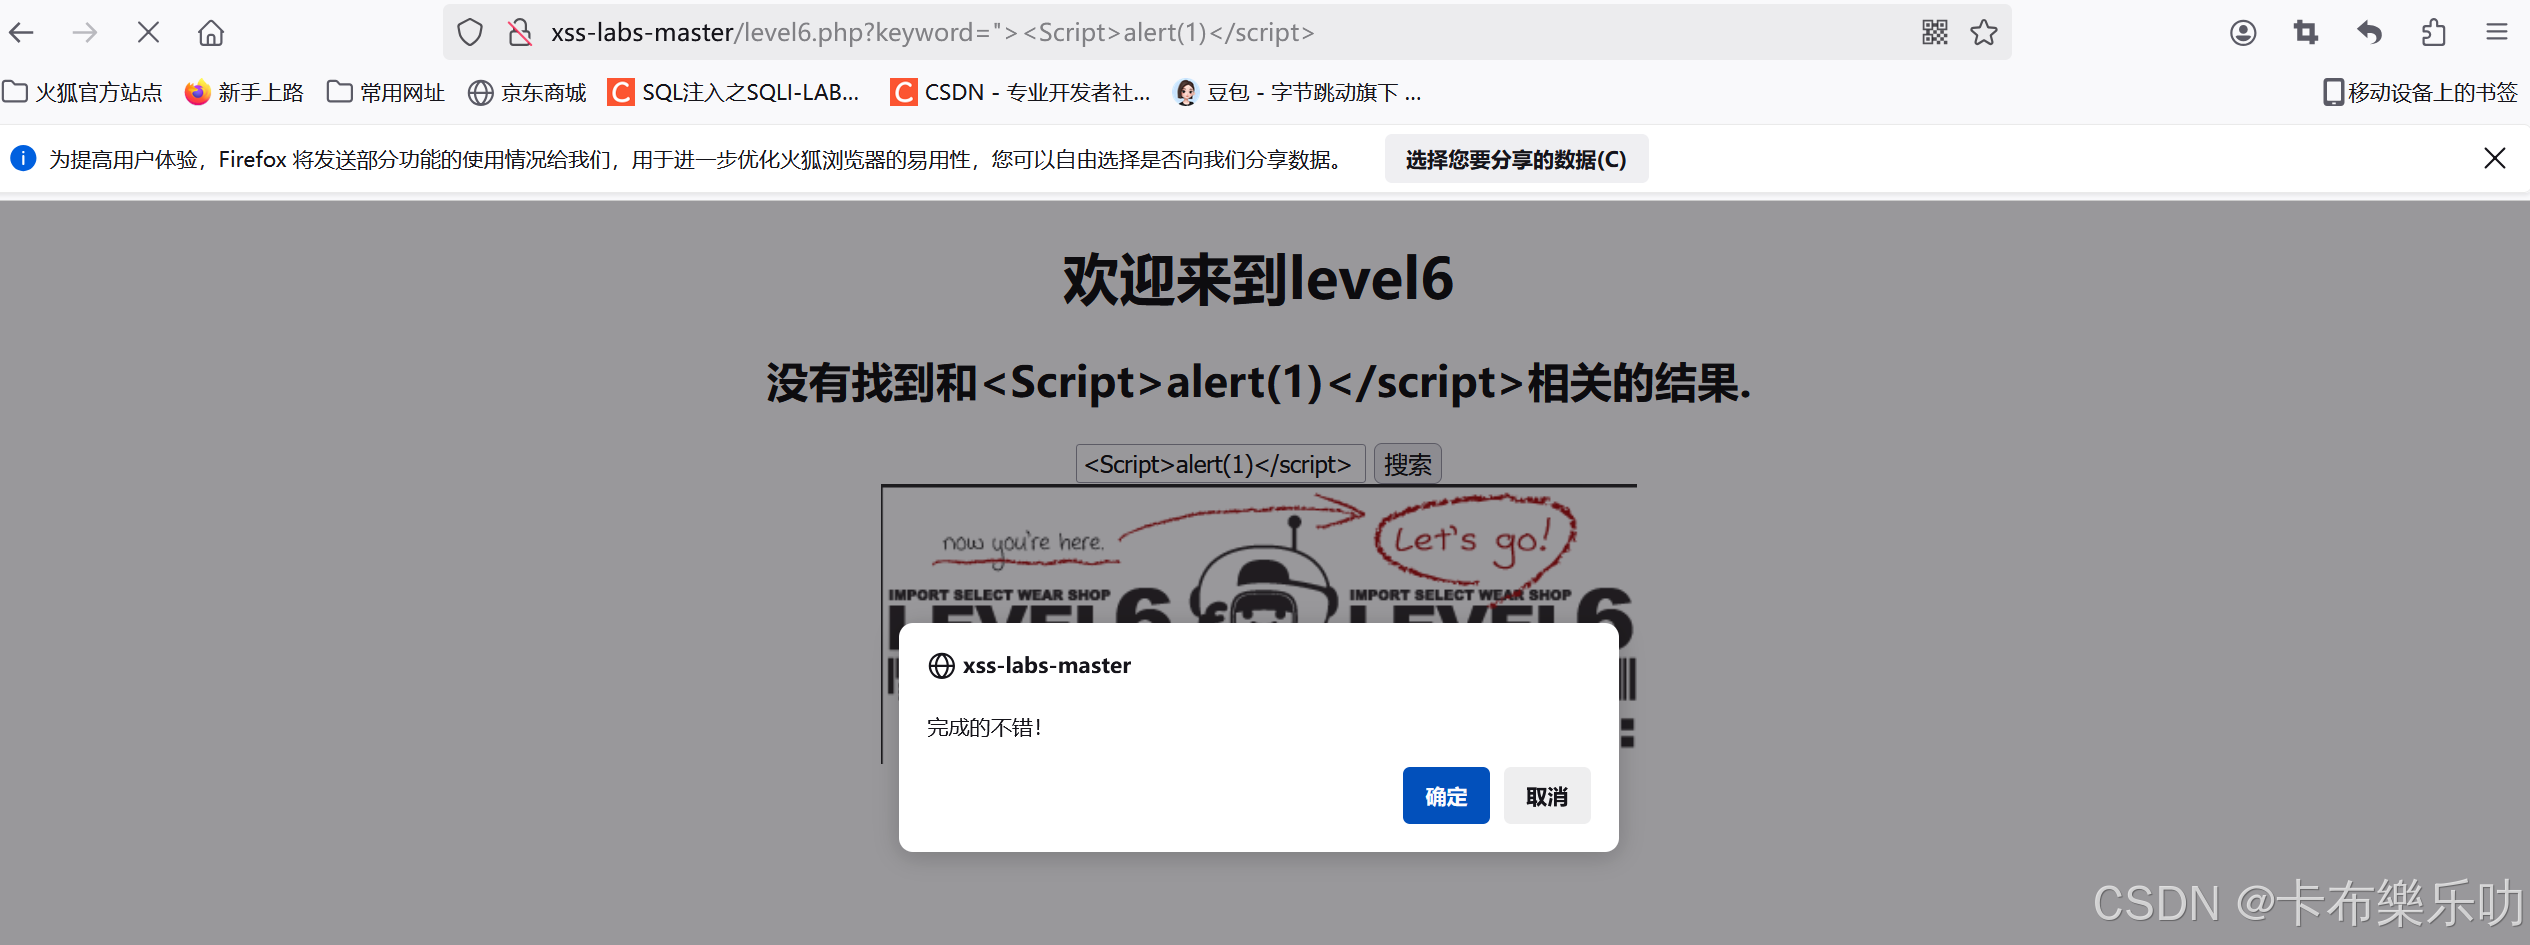This screenshot has height=945, width=2530.
Task: Dismiss the Firefox data sharing notification bar
Action: [2495, 158]
